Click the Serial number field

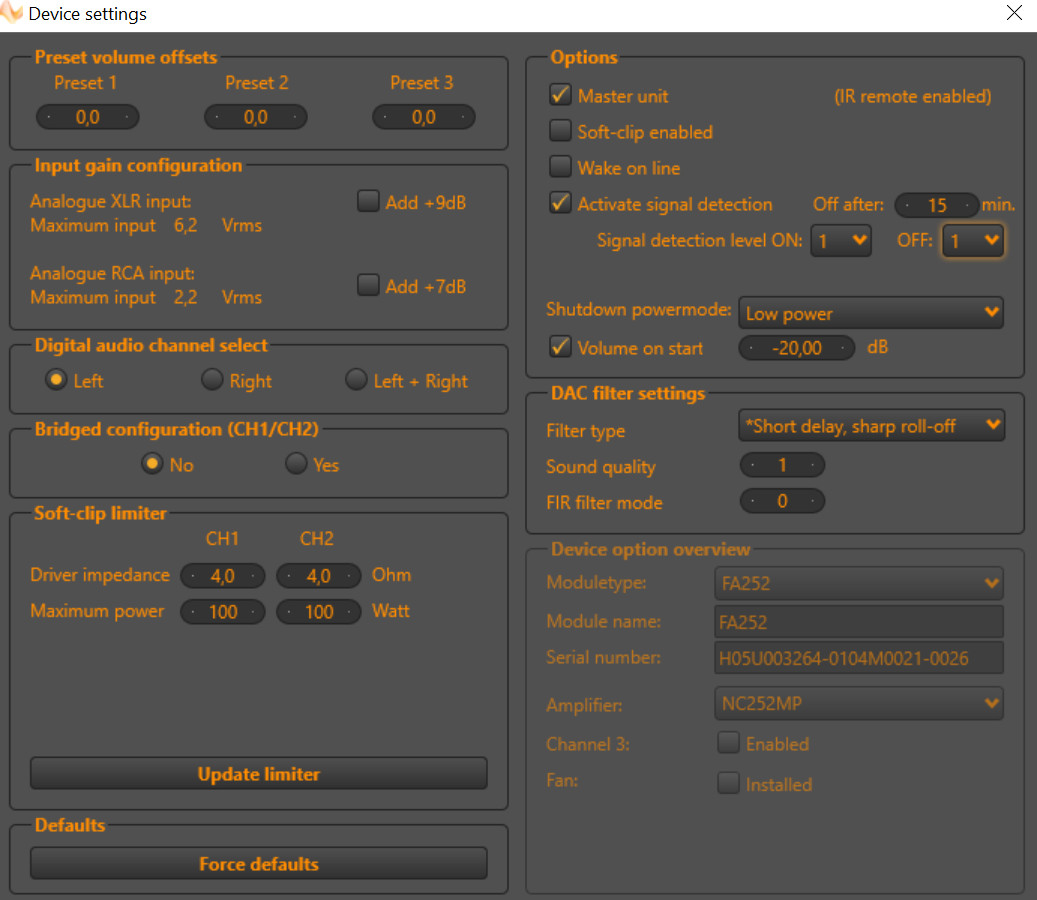coord(858,658)
